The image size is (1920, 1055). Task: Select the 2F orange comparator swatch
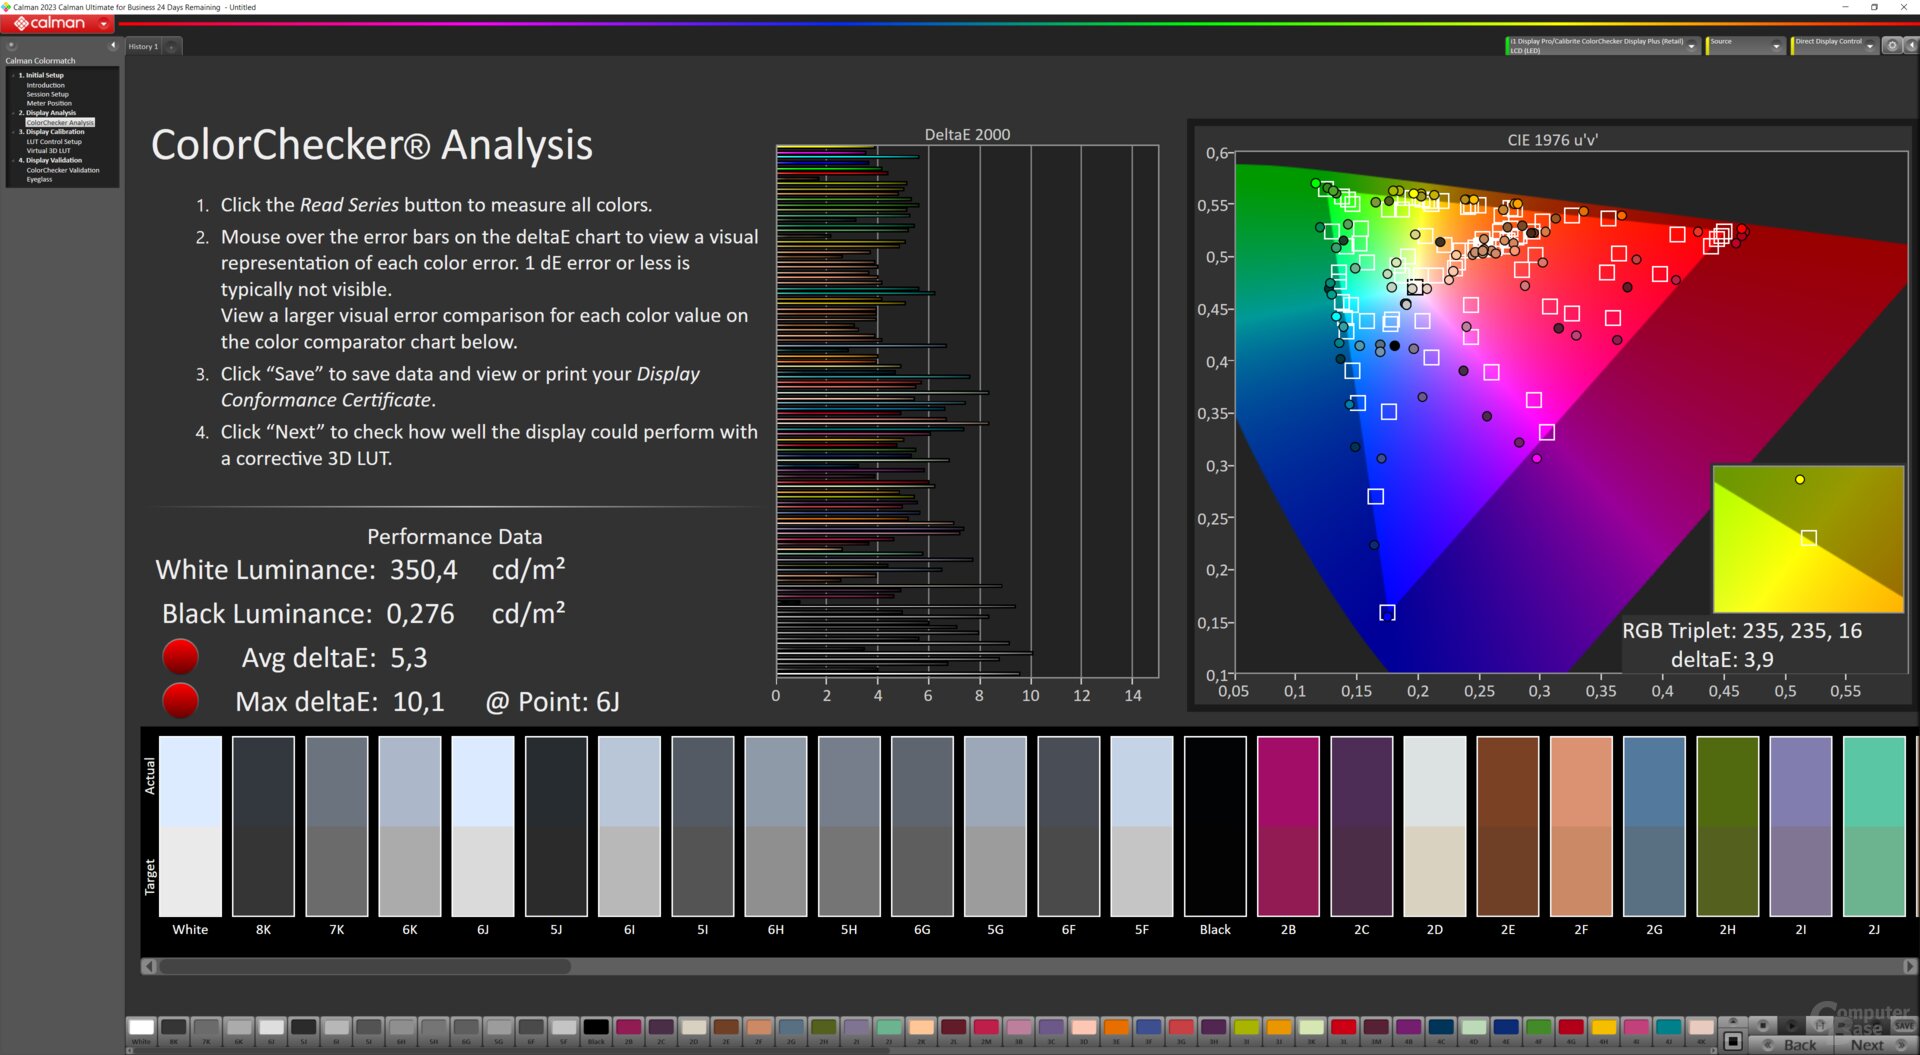[1581, 826]
